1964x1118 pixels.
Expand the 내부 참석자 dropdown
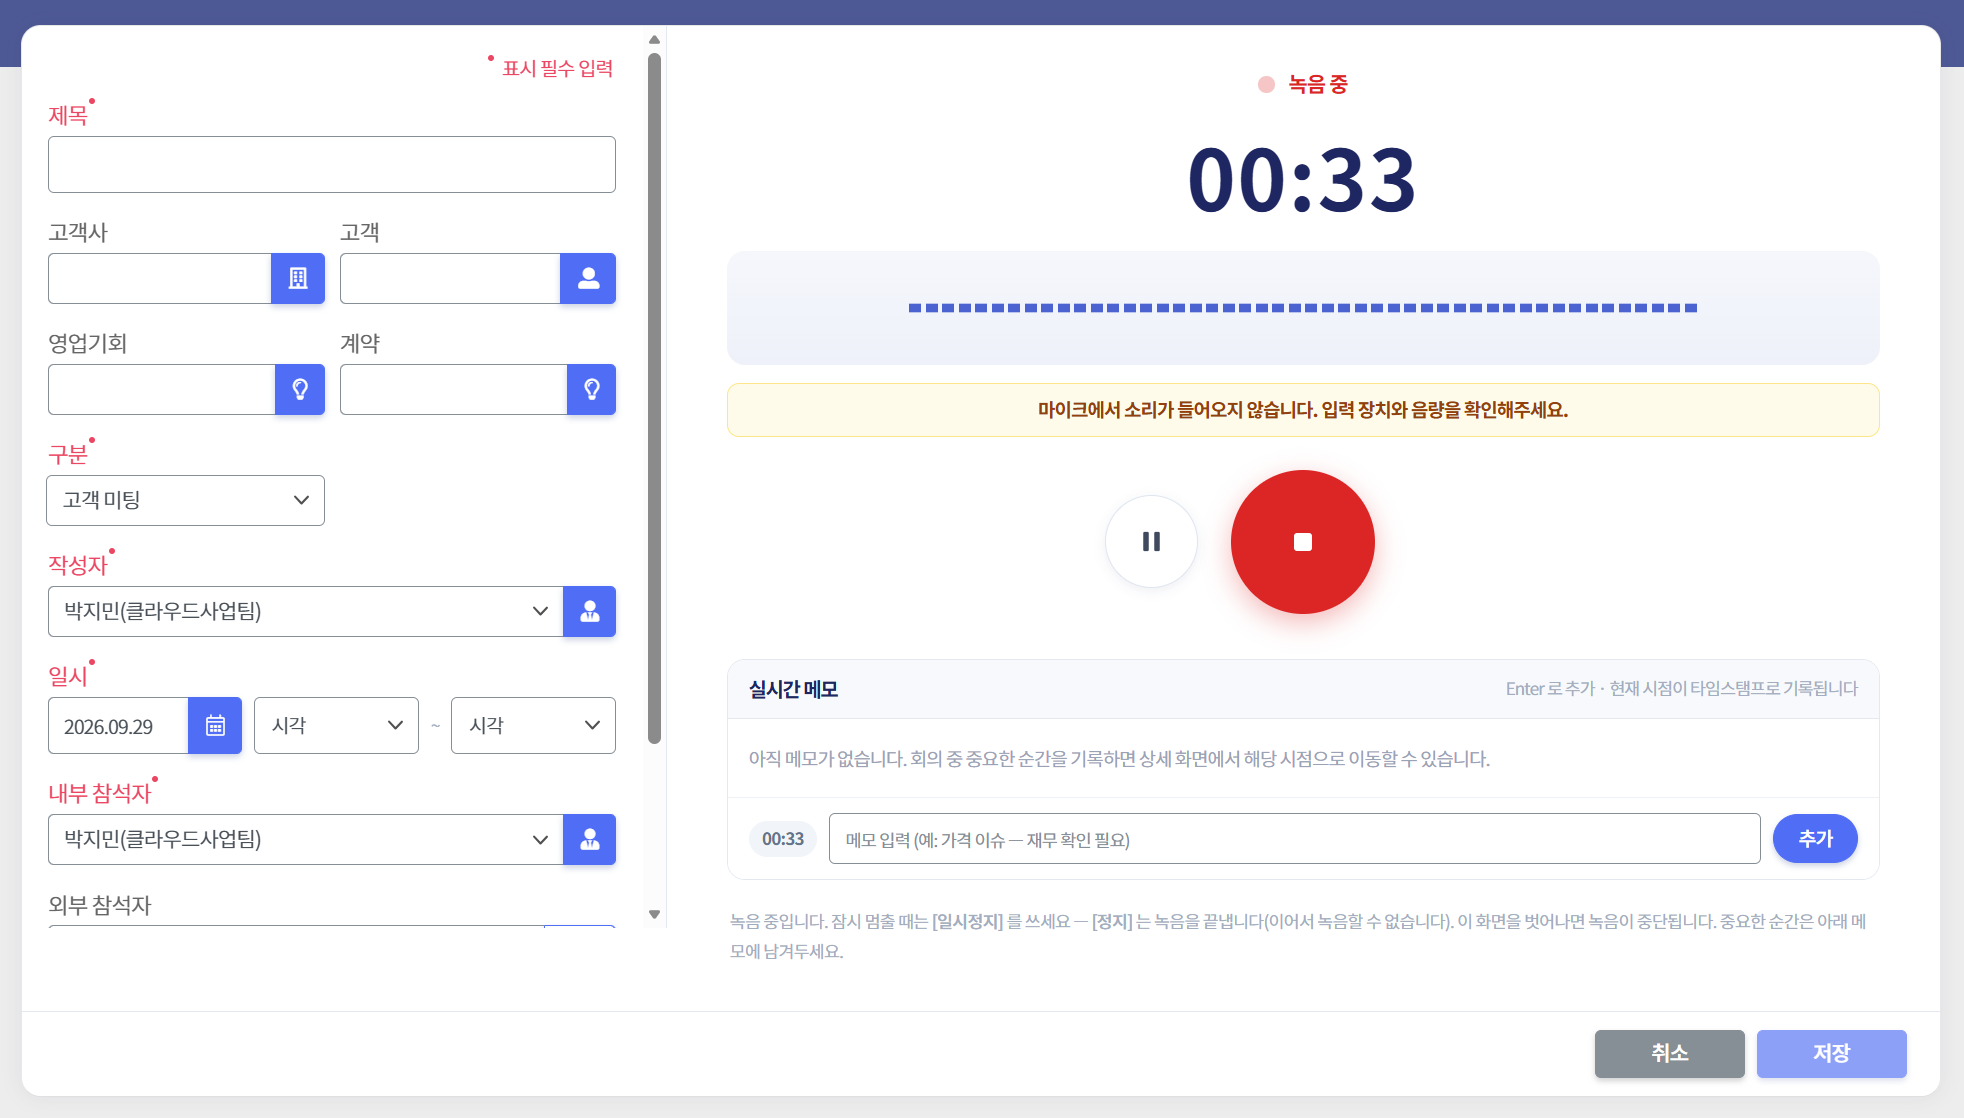point(305,839)
